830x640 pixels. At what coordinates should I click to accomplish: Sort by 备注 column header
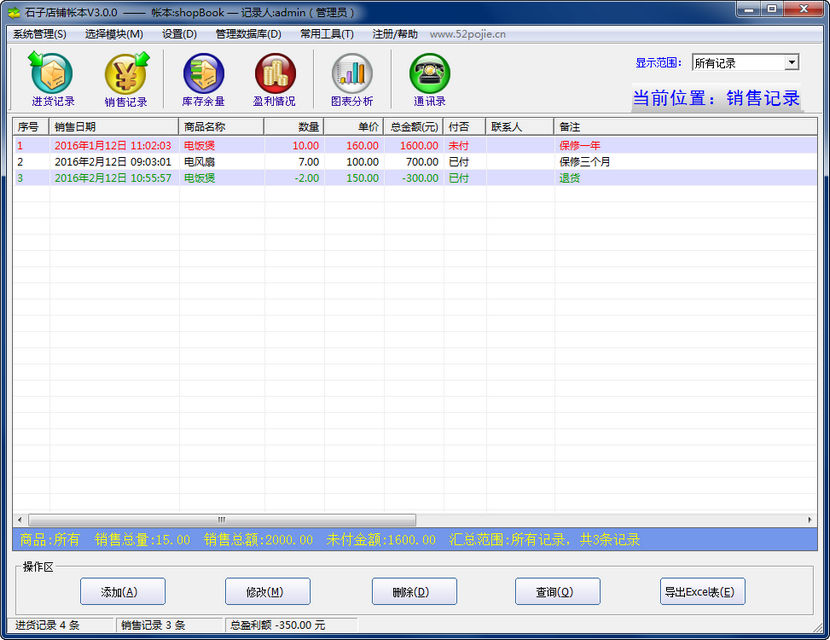(685, 127)
